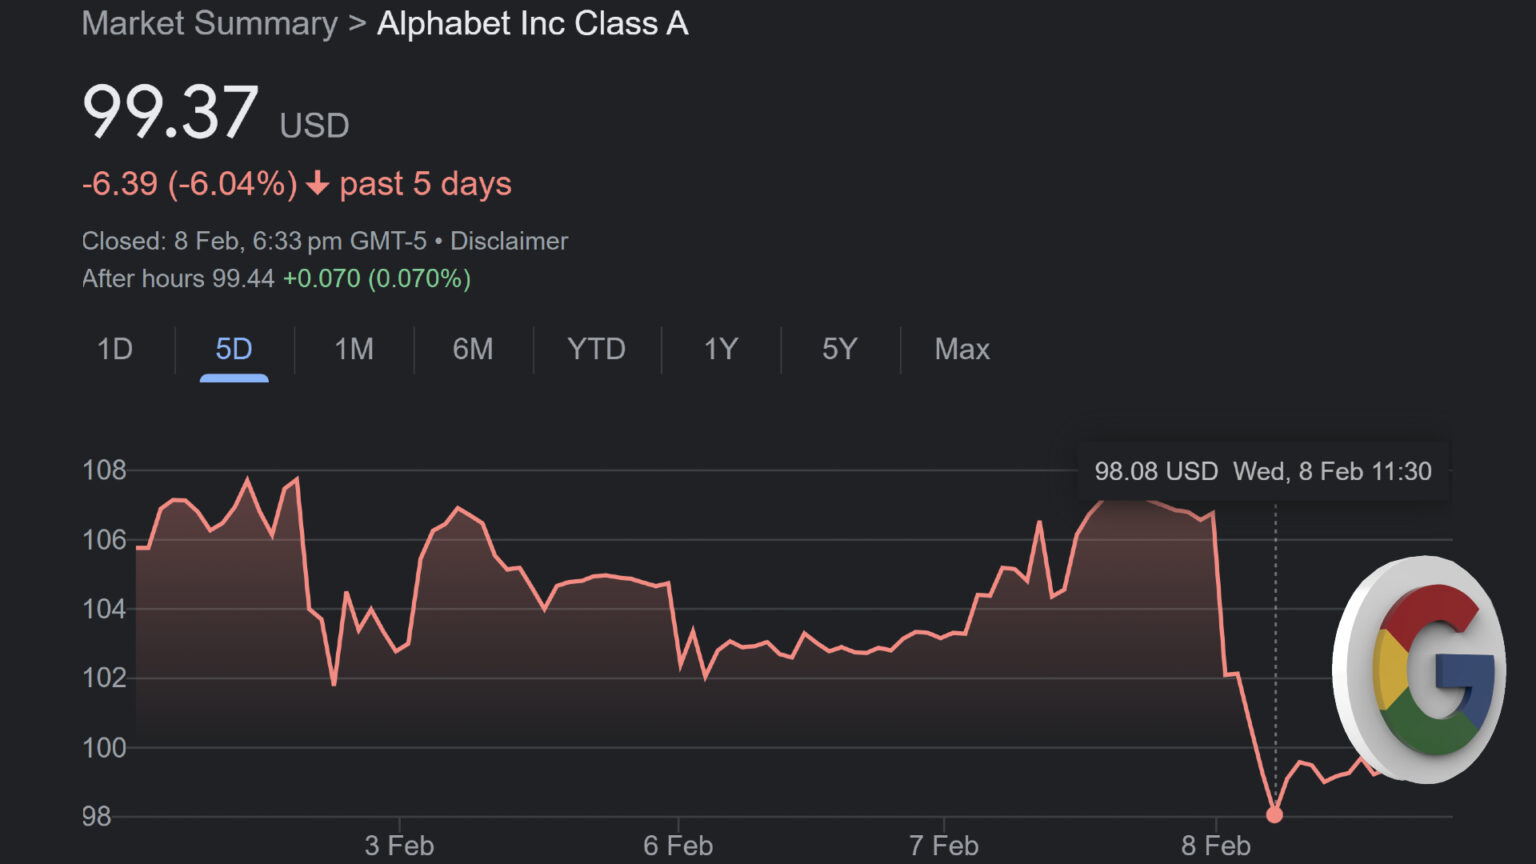Click the highlighted point marker on the chart
Screen dimensions: 1536x864
click(1275, 815)
